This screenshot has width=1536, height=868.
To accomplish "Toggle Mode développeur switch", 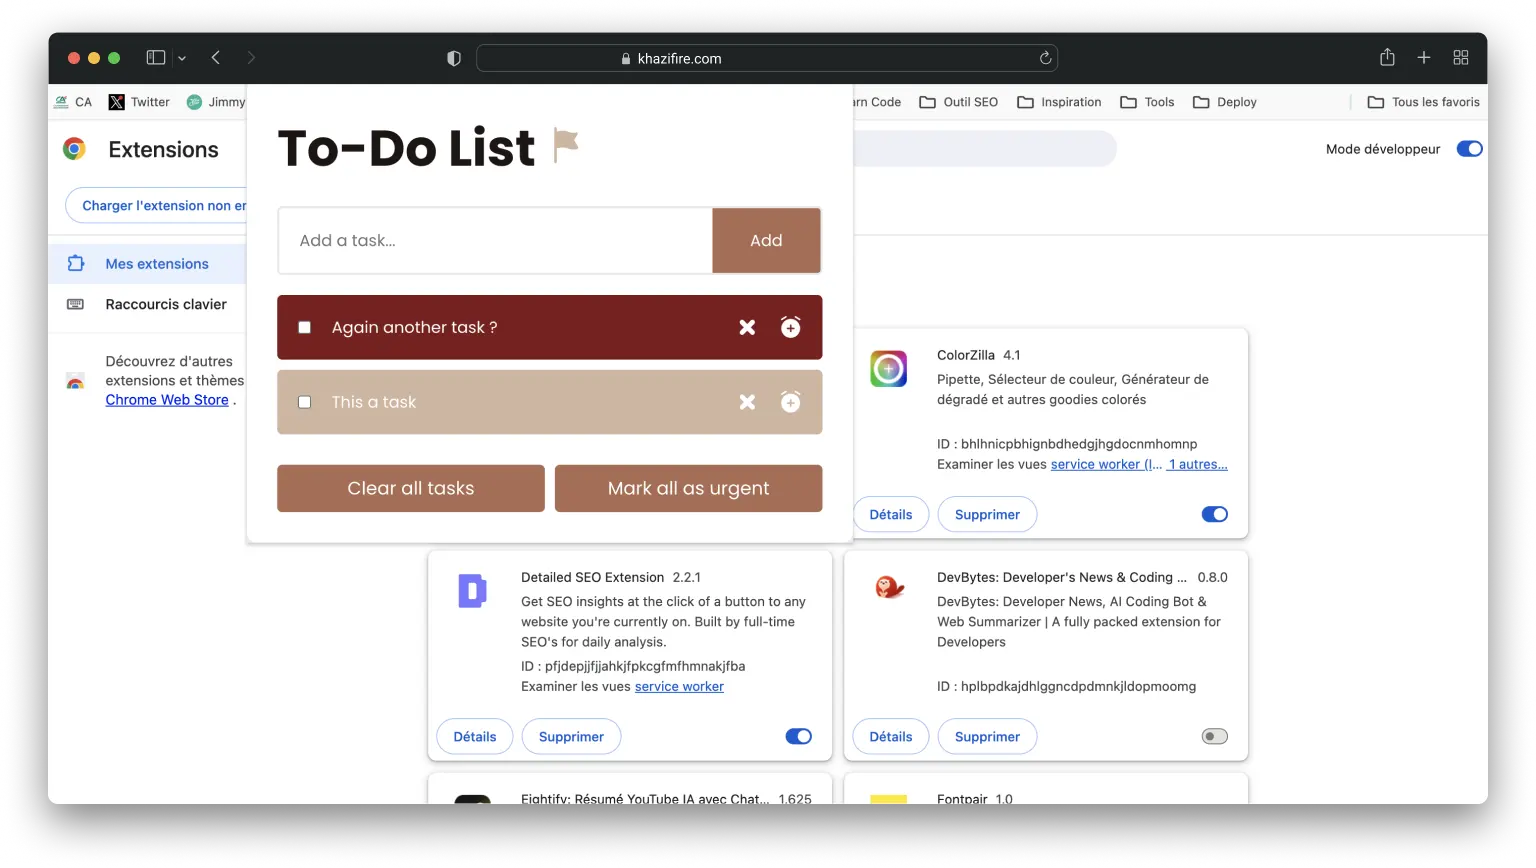I will pyautogui.click(x=1469, y=149).
